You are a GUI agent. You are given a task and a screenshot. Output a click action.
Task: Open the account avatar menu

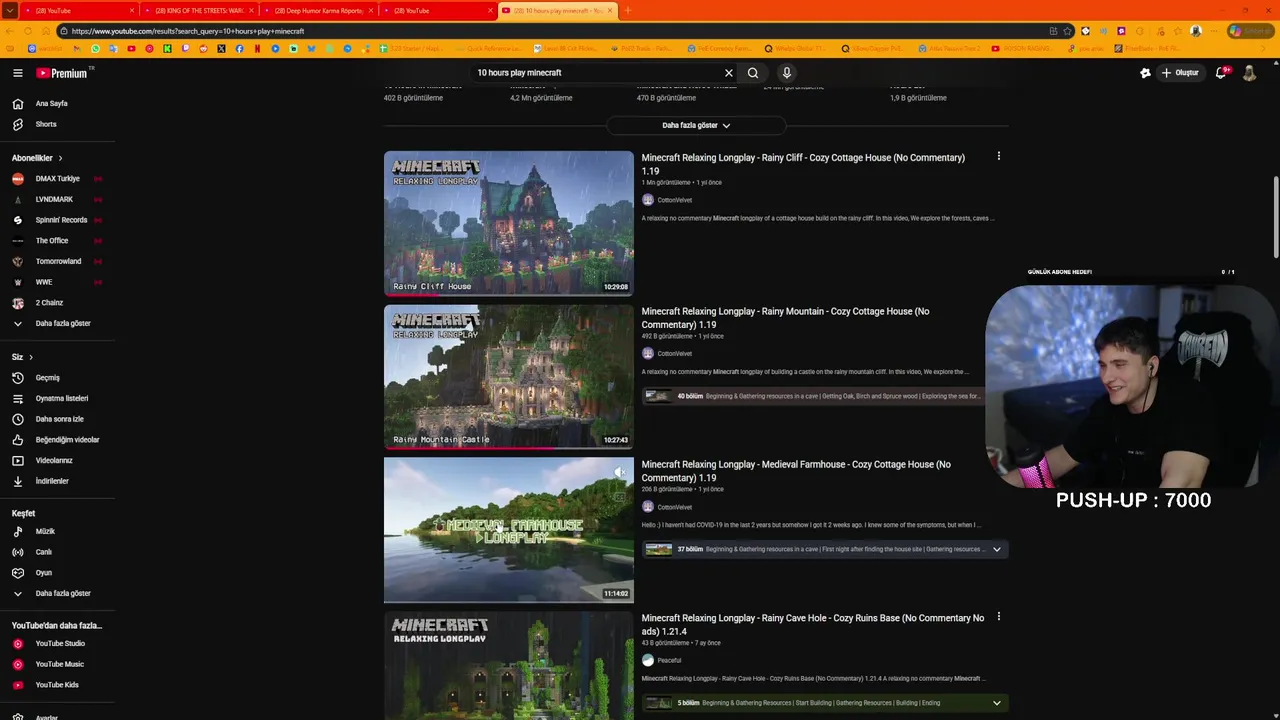click(1249, 73)
